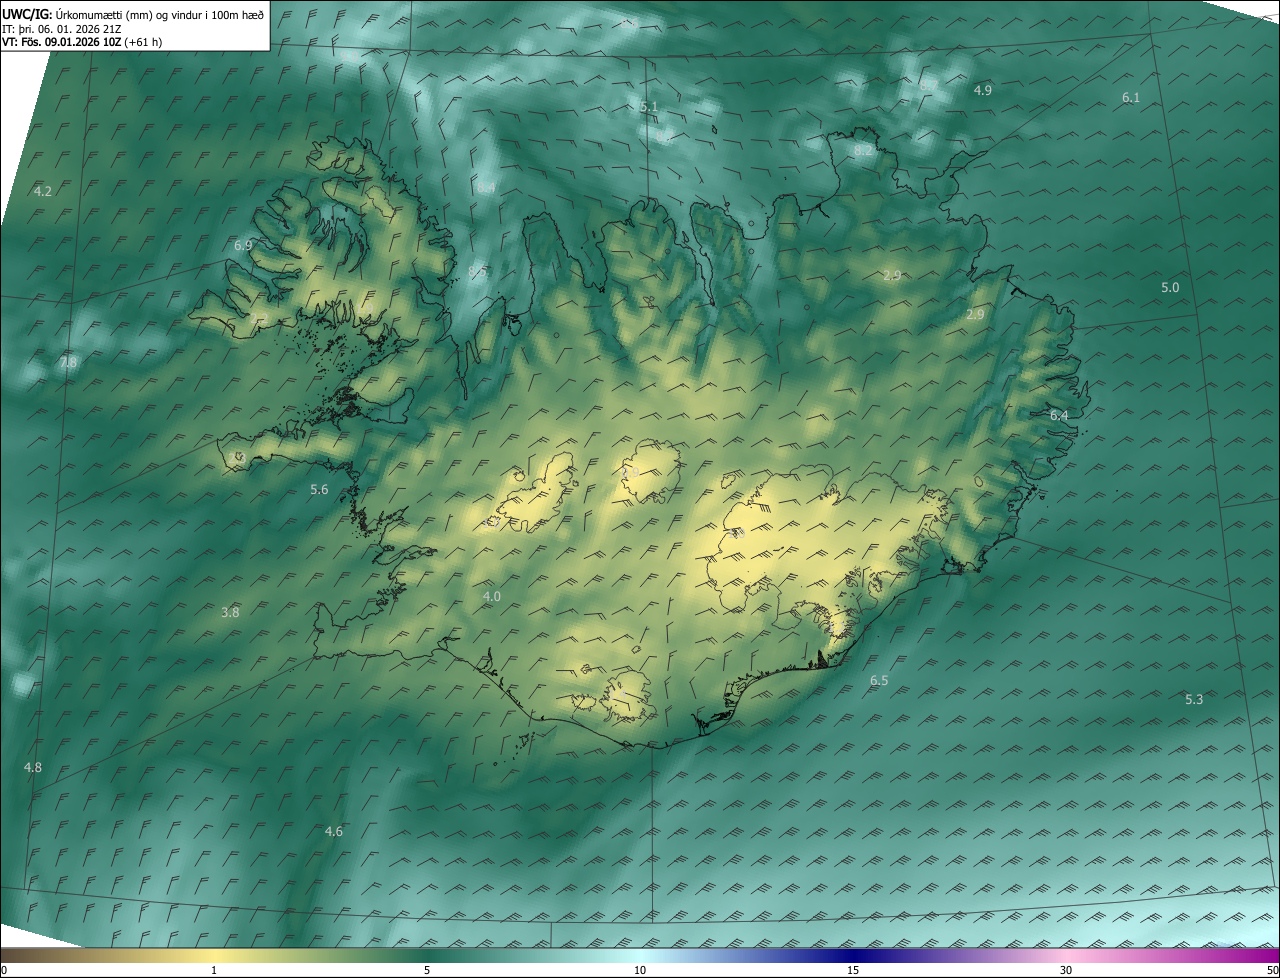Click the title 'Úrkomumætti (mm) og vindur' line
The height and width of the screenshot is (978, 1280).
133,14
